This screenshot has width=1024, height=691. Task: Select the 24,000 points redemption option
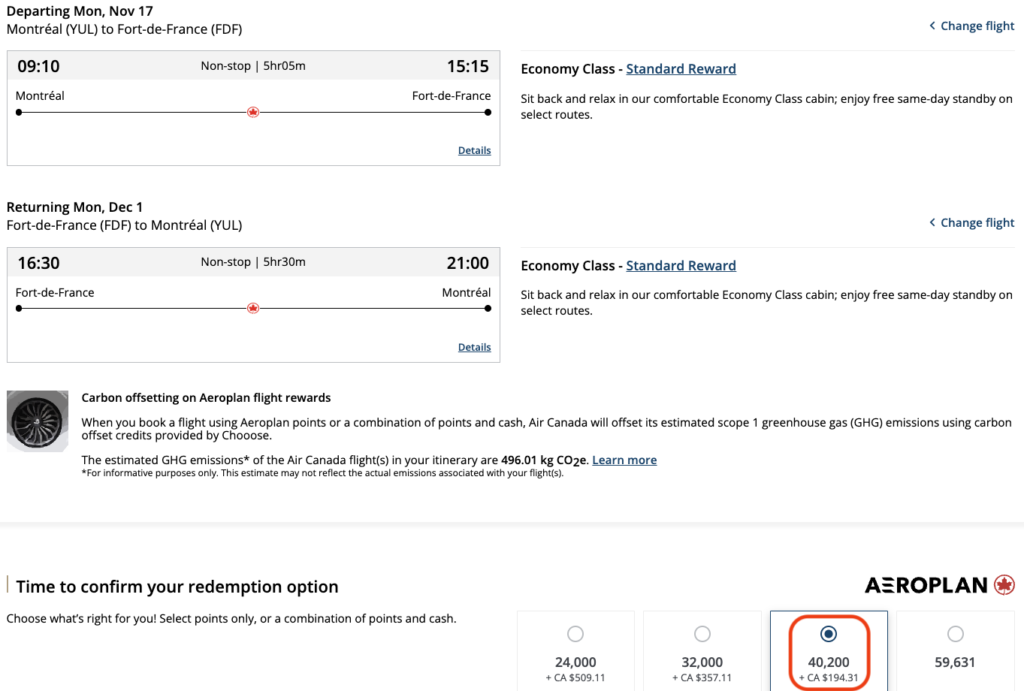(575, 634)
